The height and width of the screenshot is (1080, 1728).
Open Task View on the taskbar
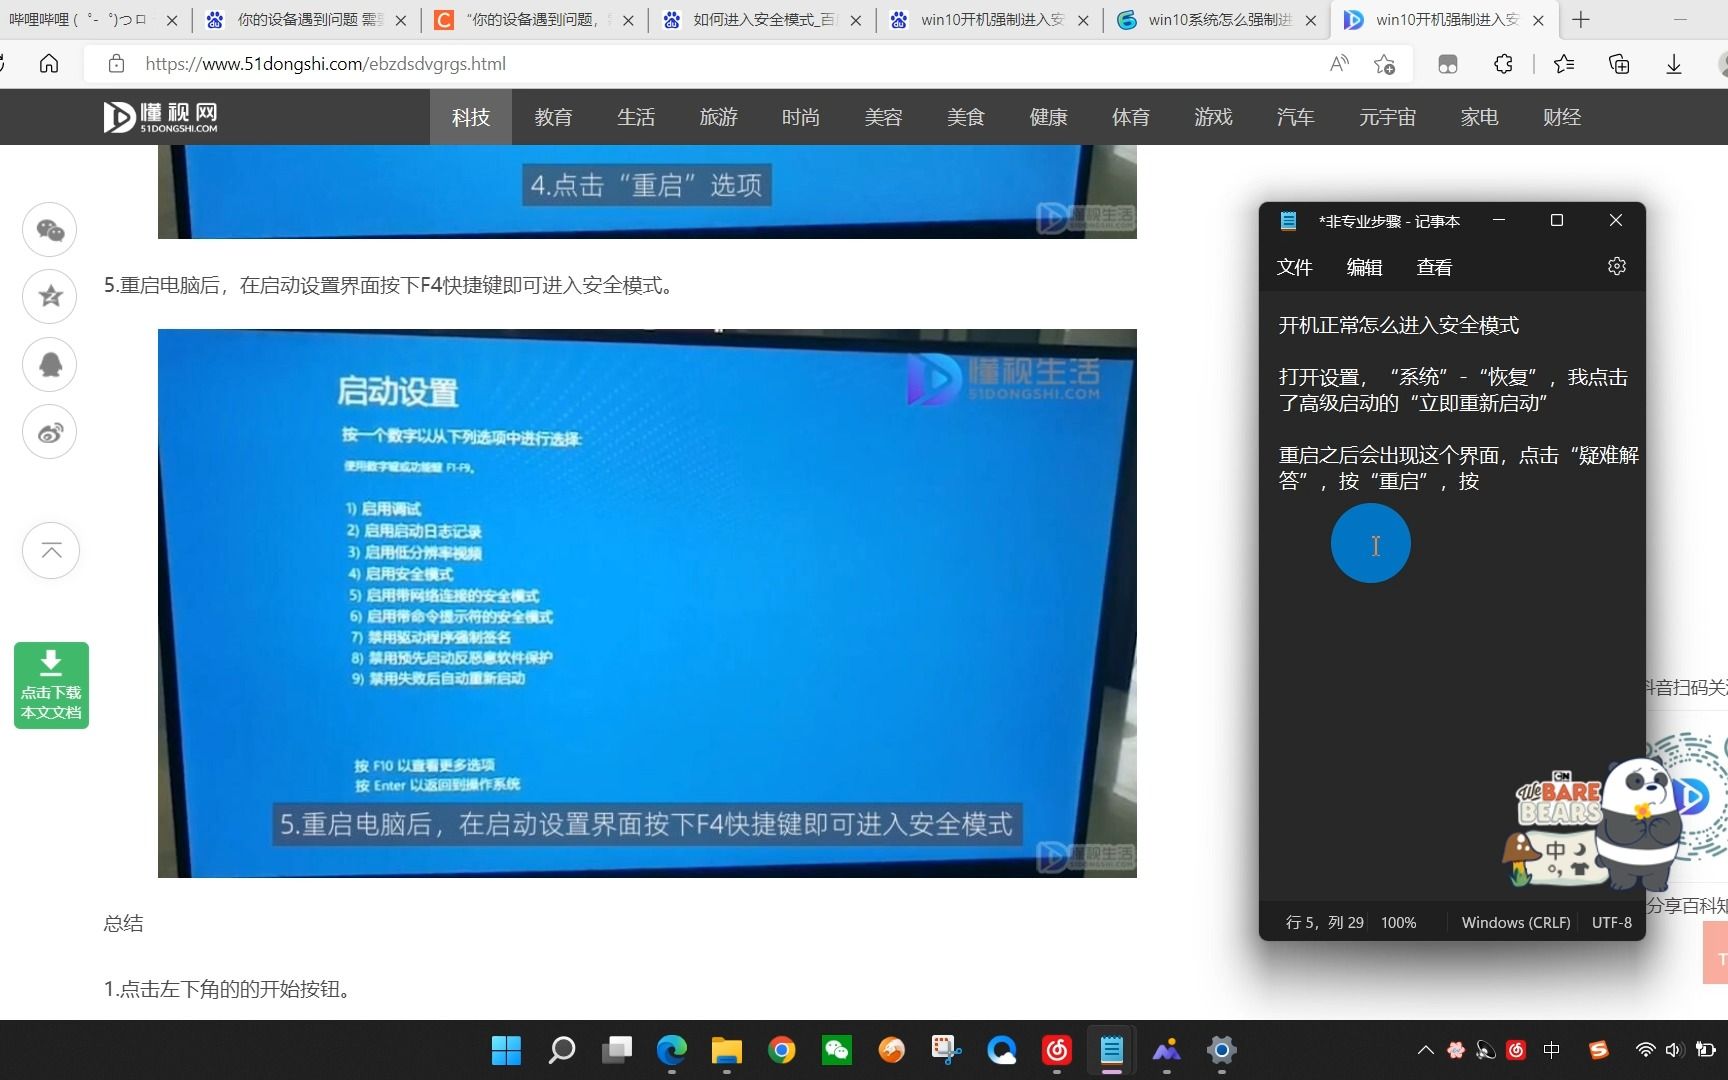[x=616, y=1050]
